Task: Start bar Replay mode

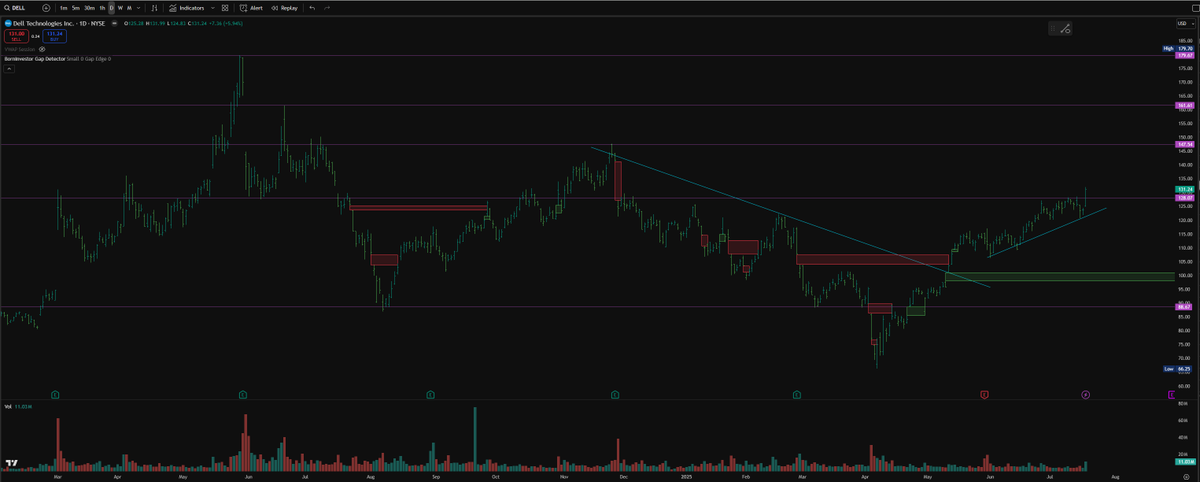Action: click(284, 8)
